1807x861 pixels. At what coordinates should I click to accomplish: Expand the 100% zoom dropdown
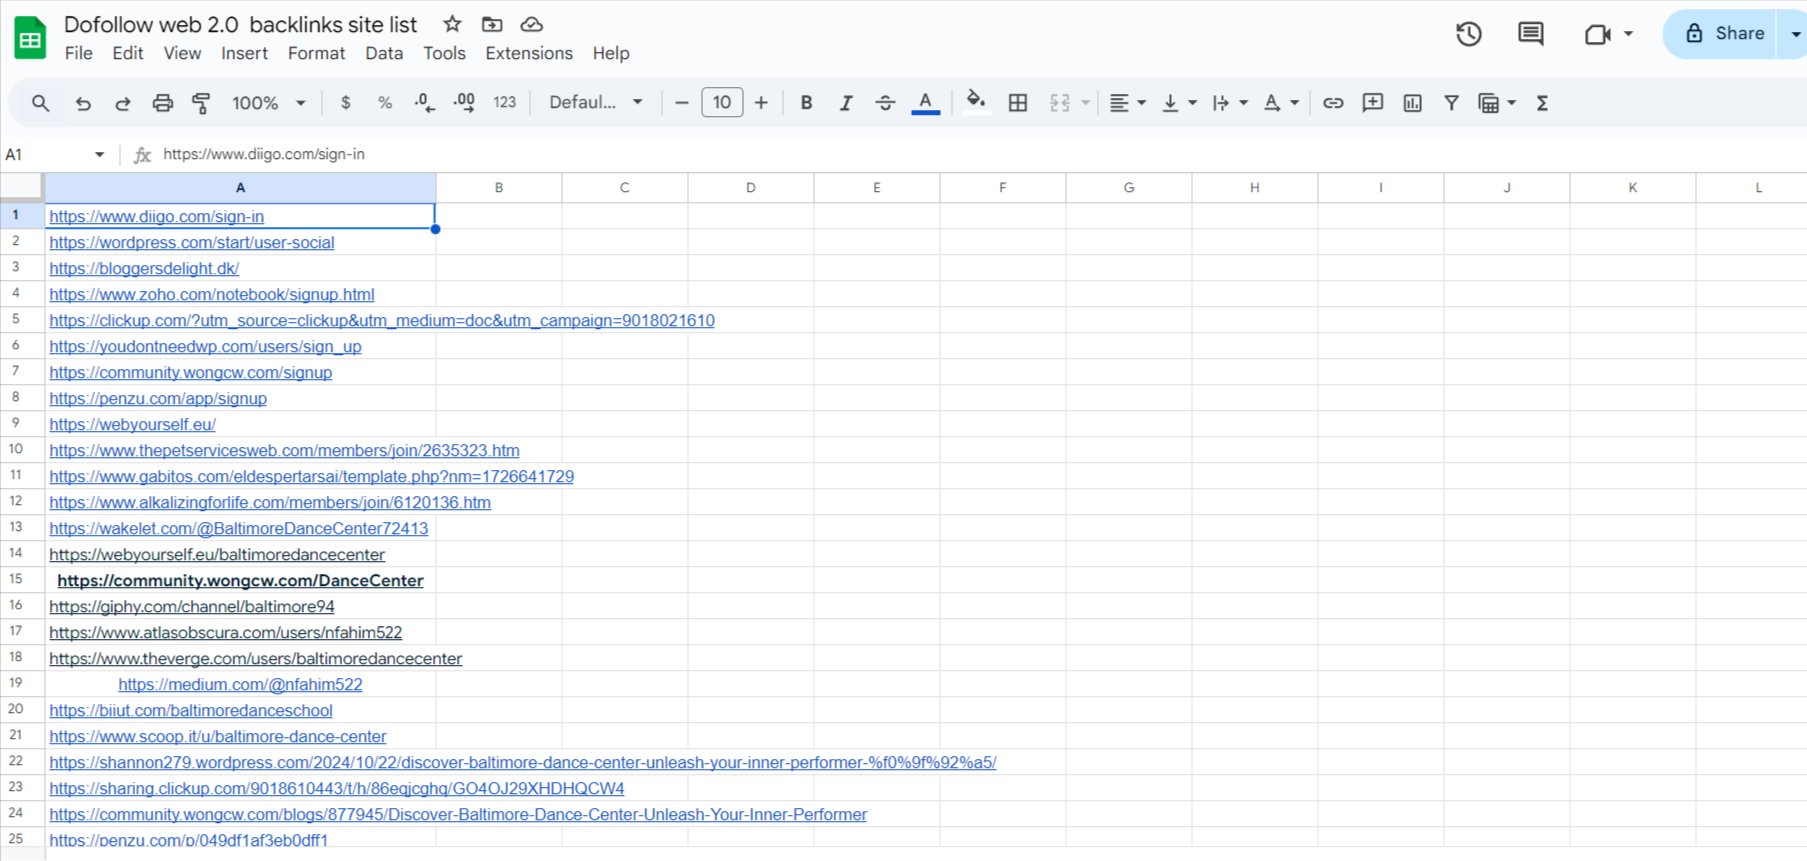[268, 103]
